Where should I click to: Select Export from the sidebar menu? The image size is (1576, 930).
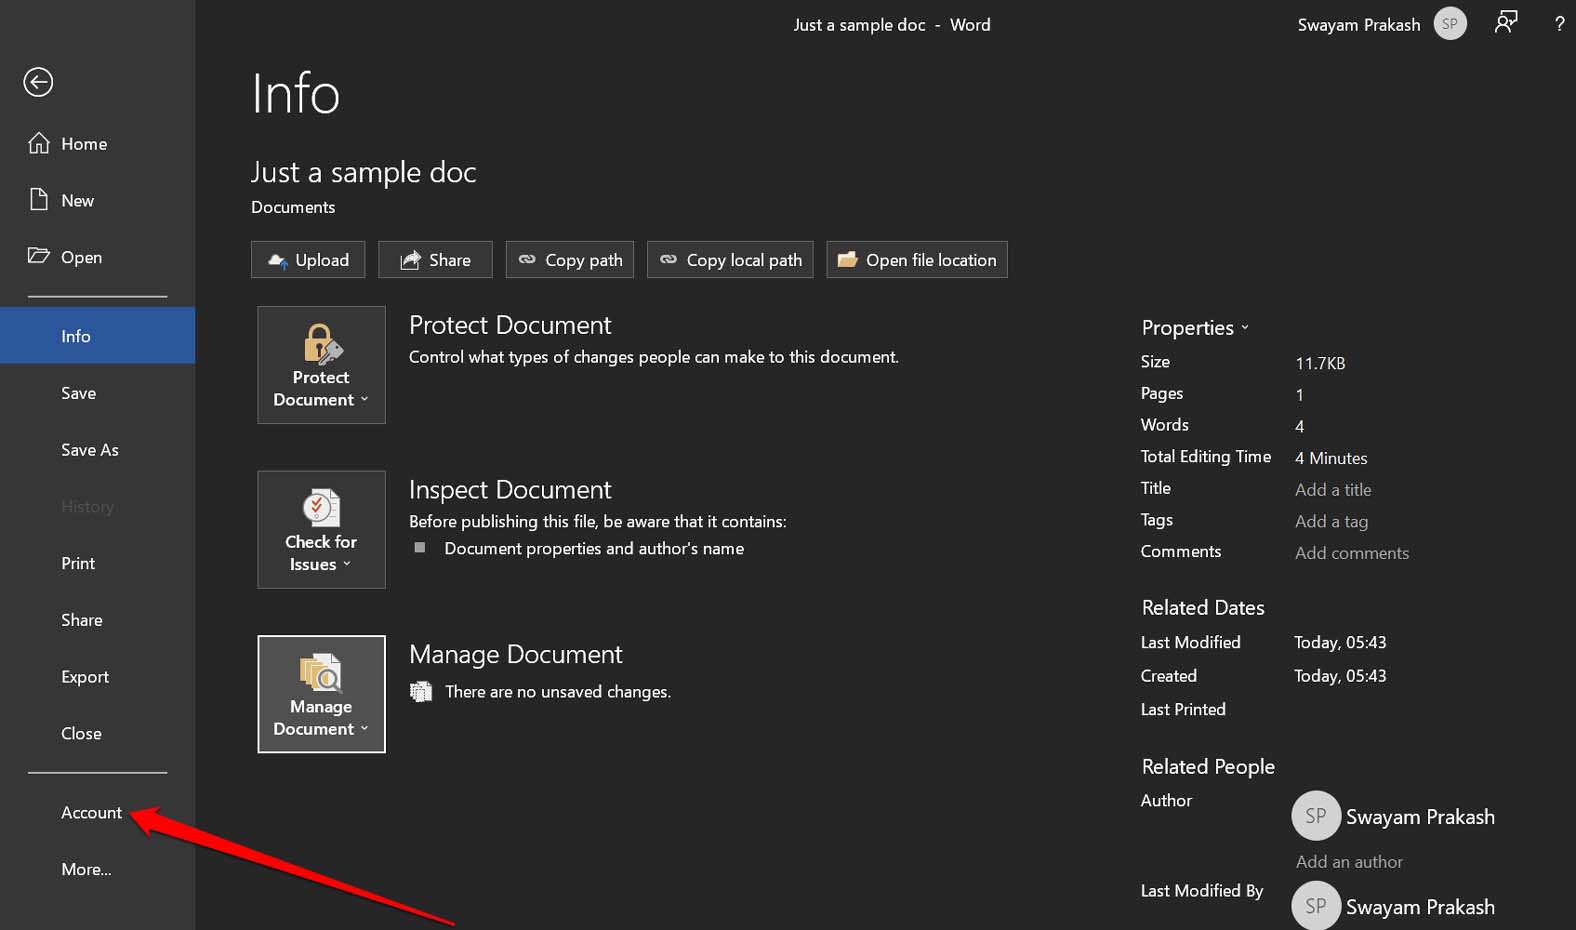coord(85,677)
